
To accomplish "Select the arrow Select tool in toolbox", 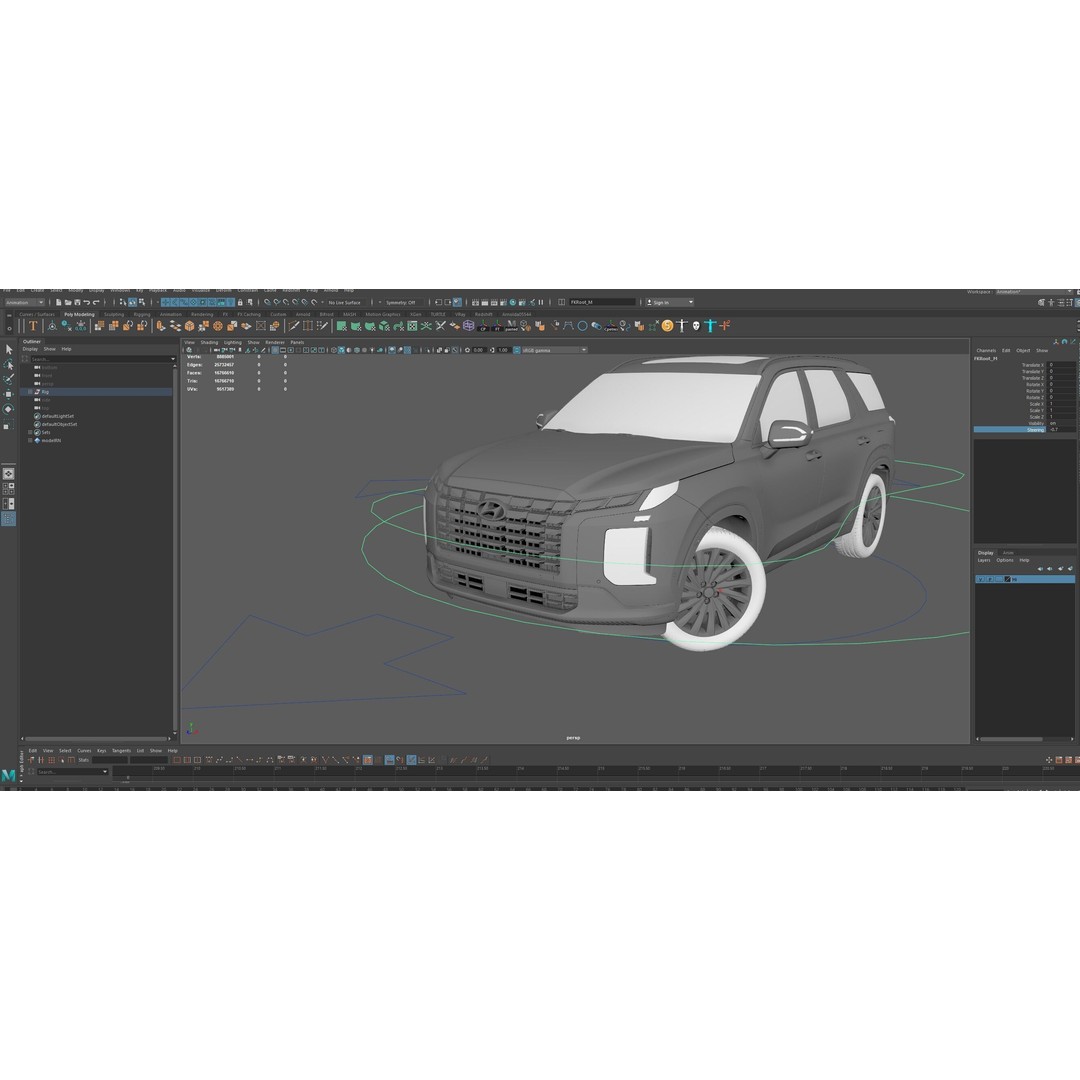I will click(8, 349).
